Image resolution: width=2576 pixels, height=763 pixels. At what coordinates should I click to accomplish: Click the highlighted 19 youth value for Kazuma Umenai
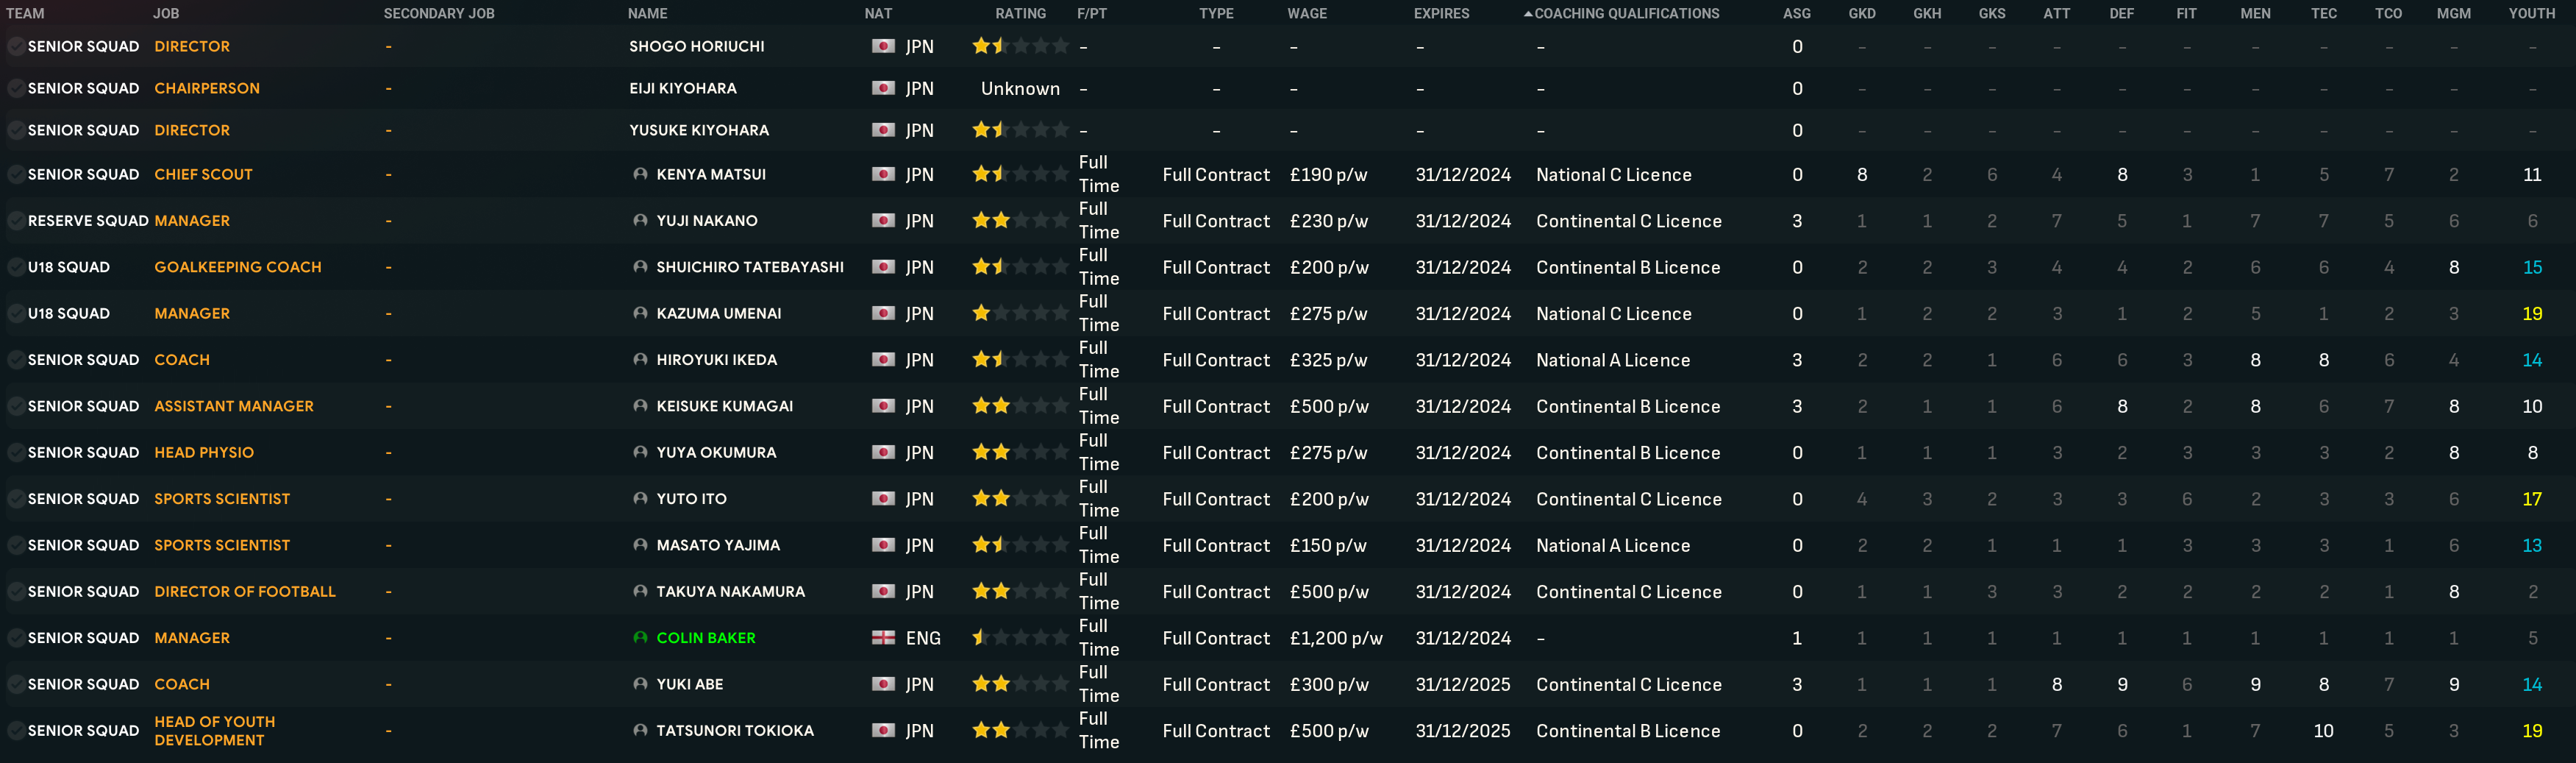coord(2531,314)
